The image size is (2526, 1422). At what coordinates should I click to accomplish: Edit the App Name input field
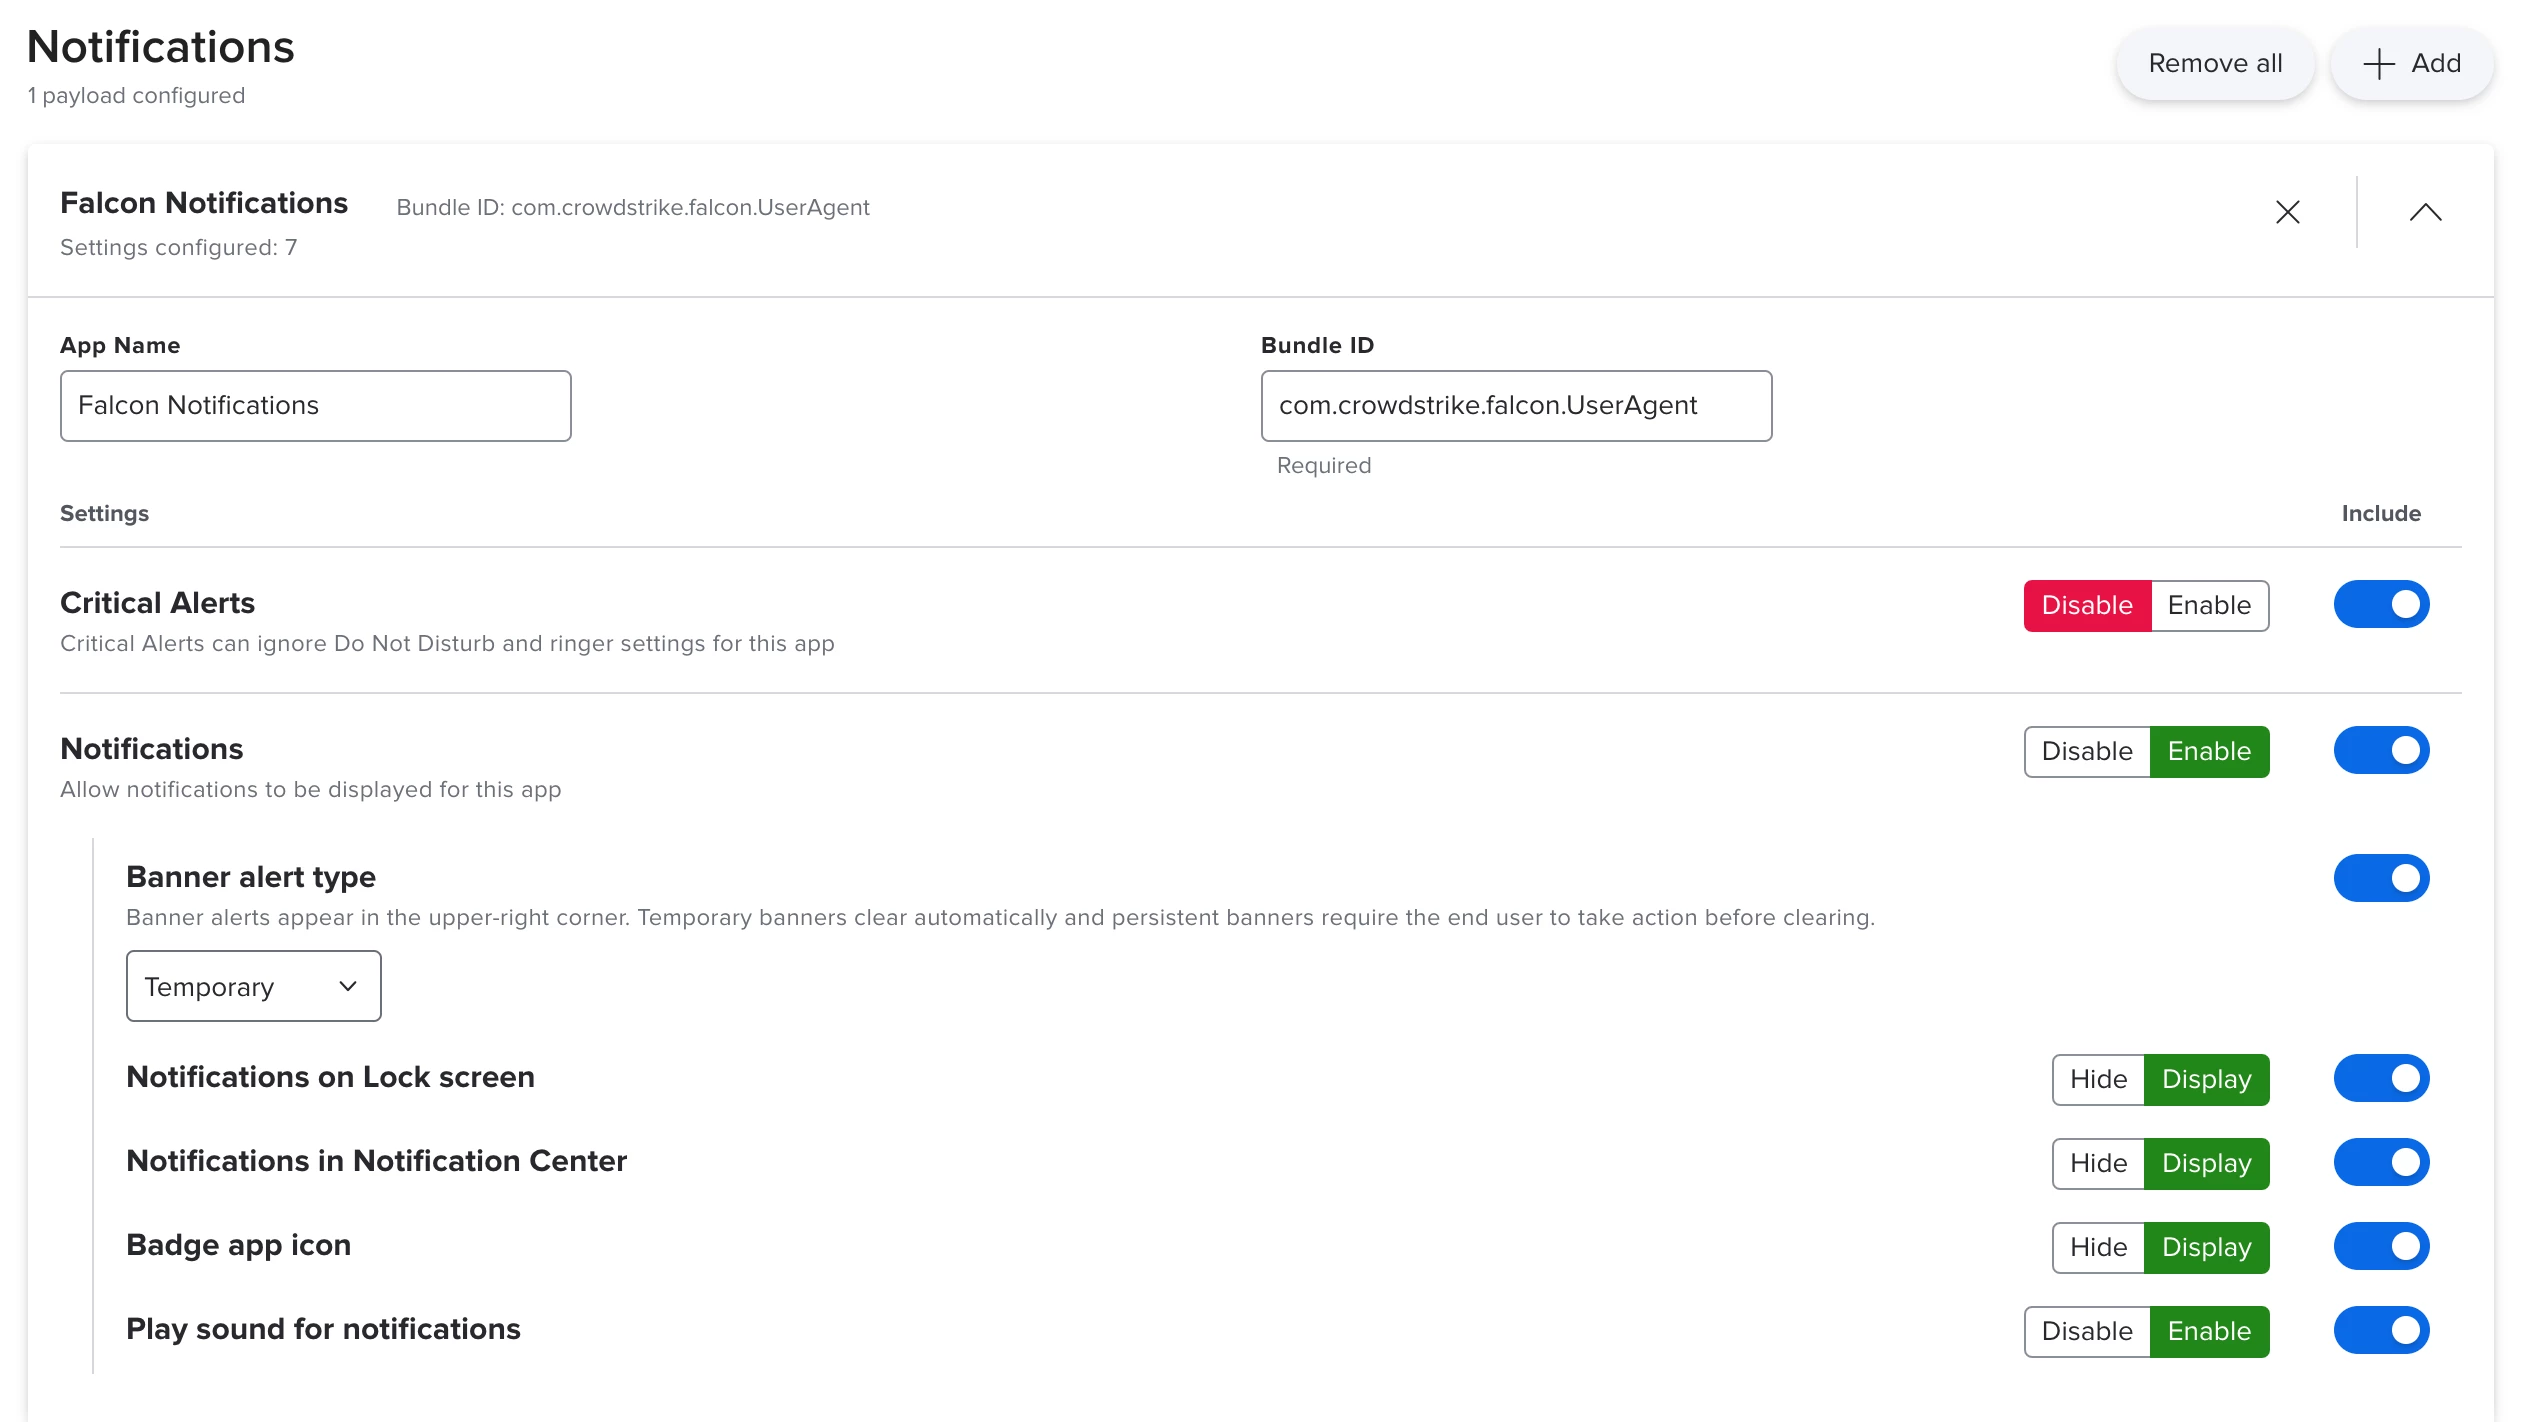coord(316,406)
